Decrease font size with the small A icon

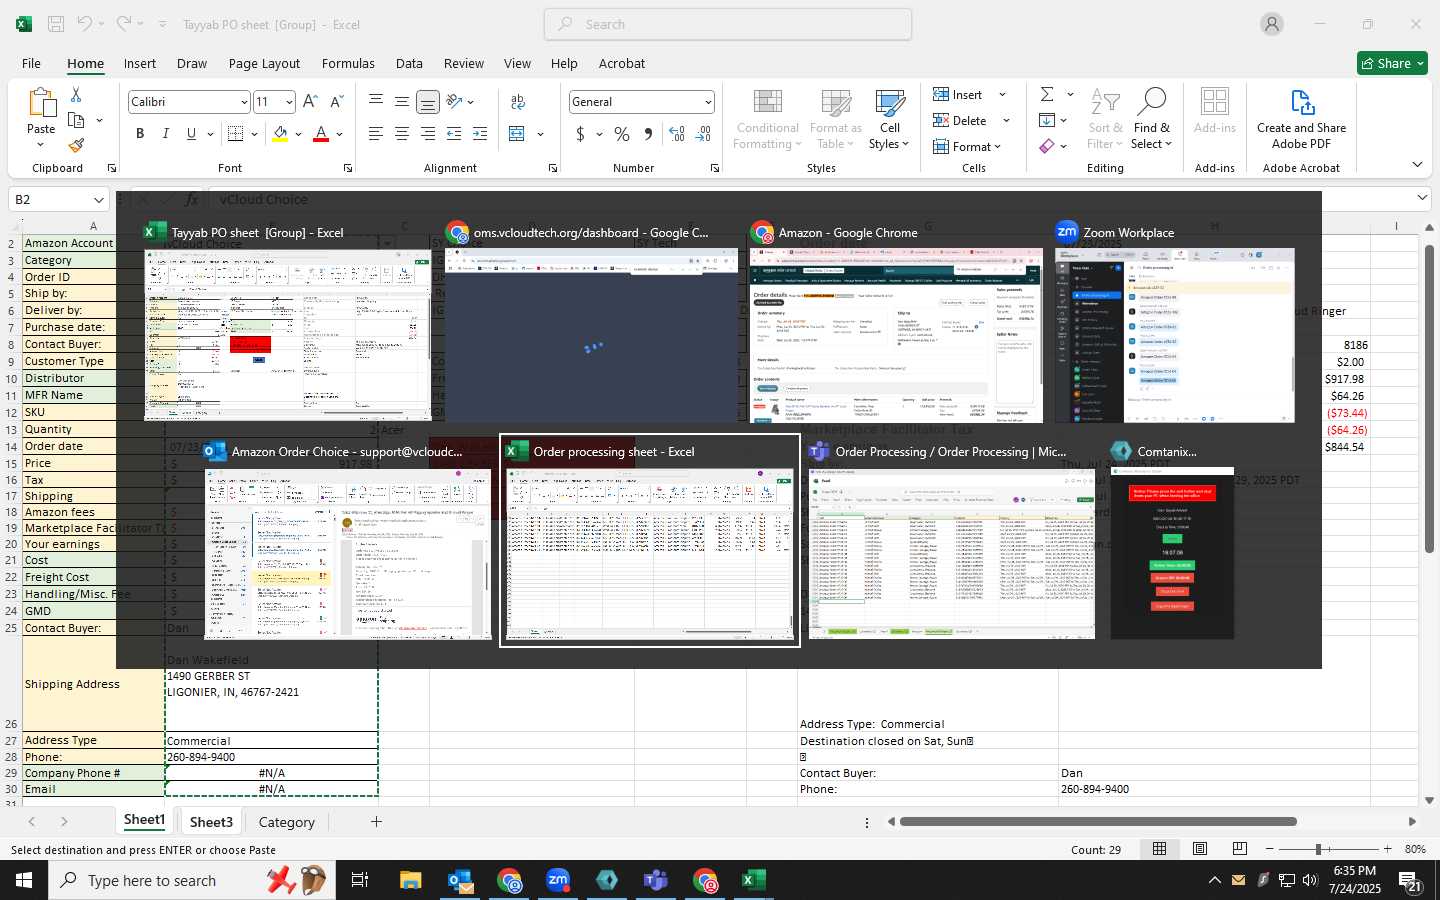coord(336,101)
